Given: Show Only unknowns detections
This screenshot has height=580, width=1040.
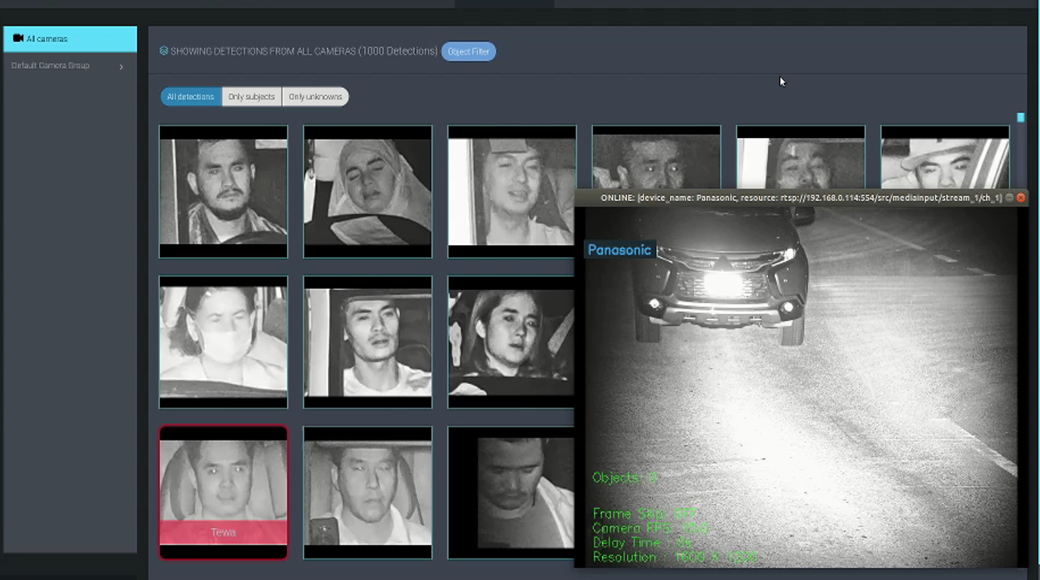Looking at the screenshot, I should [x=315, y=97].
